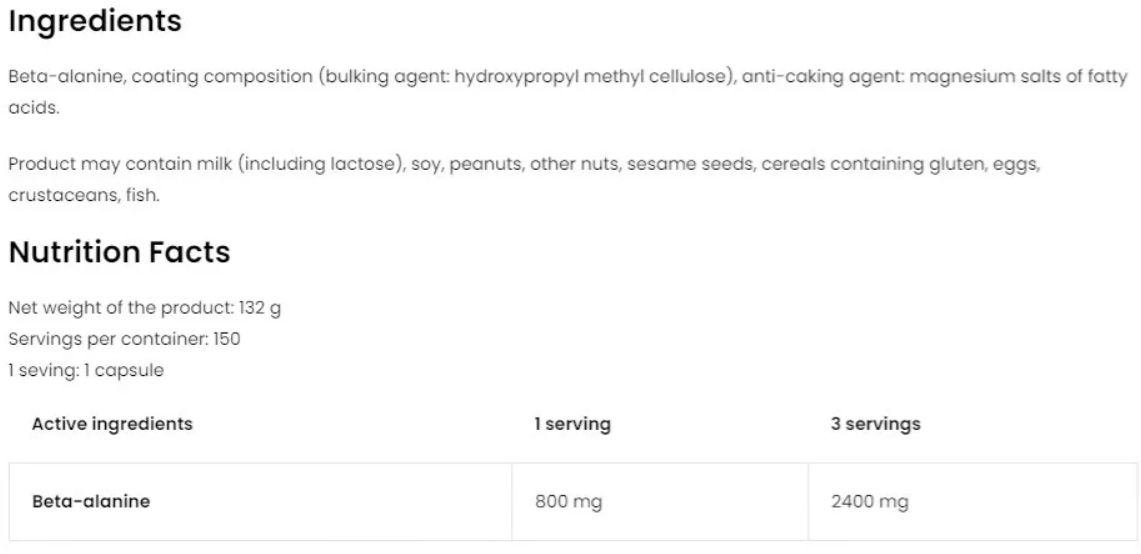
Task: Click the Nutrition Facts heading
Action: [x=119, y=252]
